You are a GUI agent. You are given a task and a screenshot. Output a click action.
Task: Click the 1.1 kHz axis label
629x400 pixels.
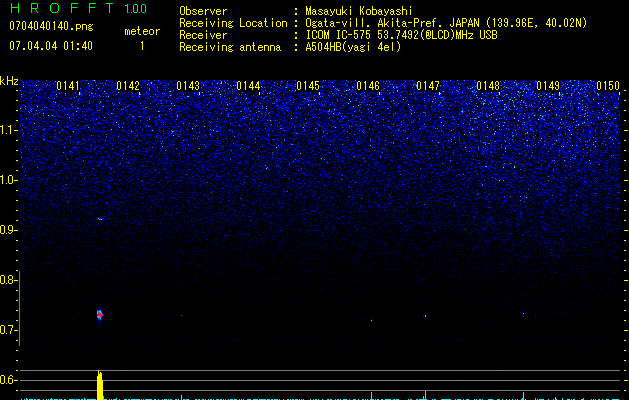point(8,130)
